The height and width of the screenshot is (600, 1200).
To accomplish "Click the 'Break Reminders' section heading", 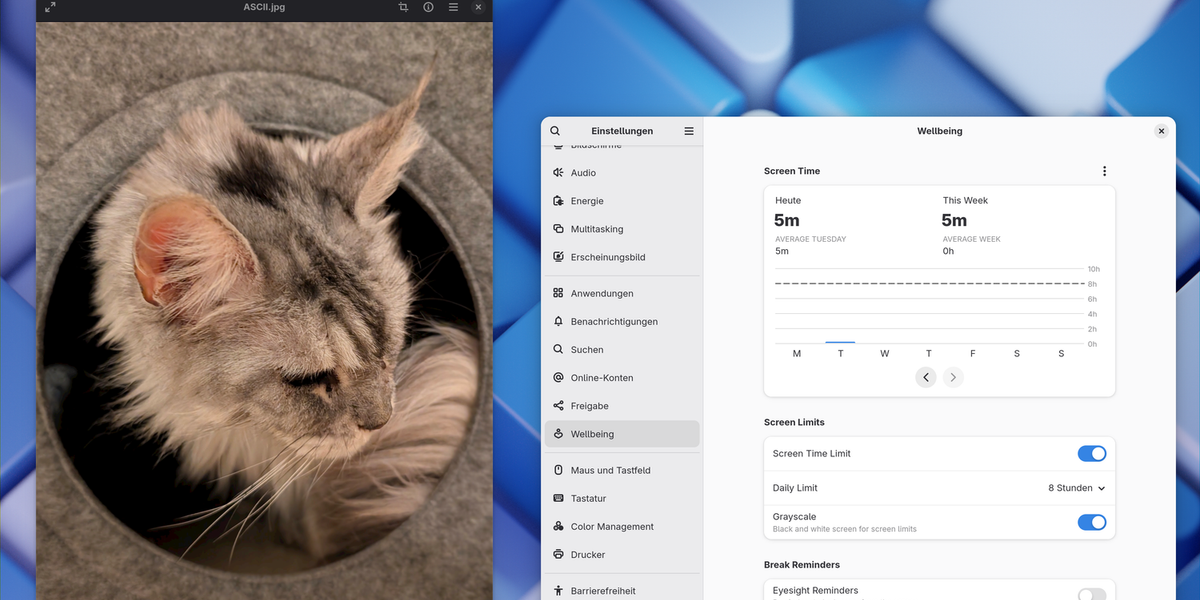I will tap(802, 564).
